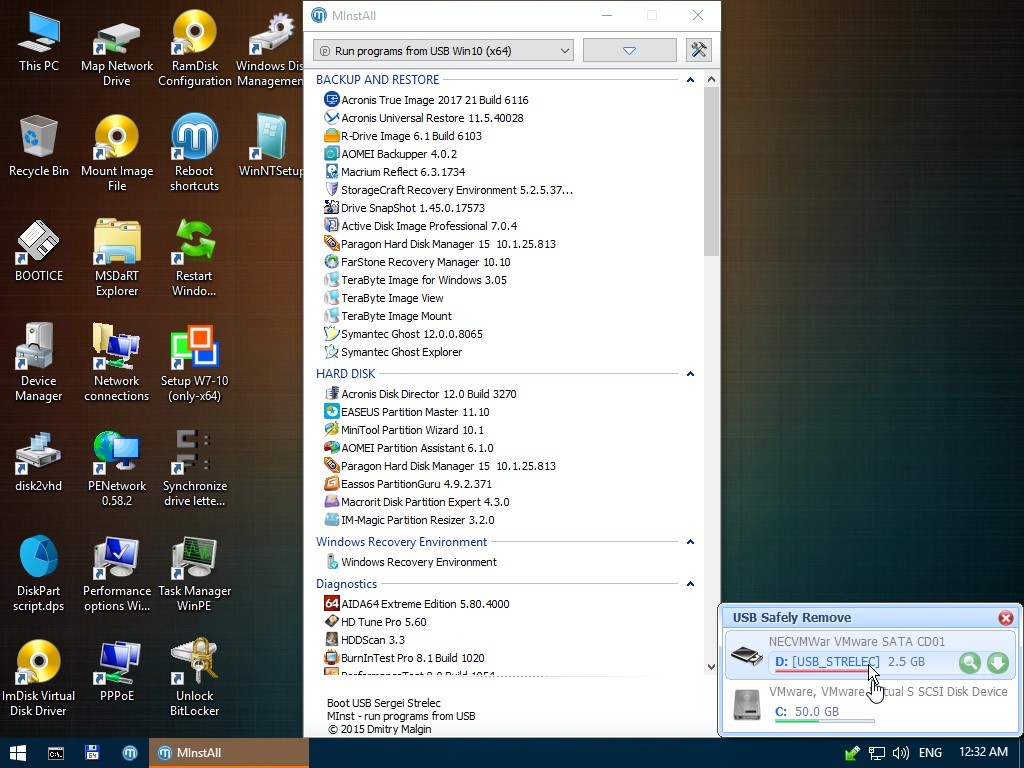Open volume control in system tray
The height and width of the screenshot is (768, 1024).
(x=901, y=753)
